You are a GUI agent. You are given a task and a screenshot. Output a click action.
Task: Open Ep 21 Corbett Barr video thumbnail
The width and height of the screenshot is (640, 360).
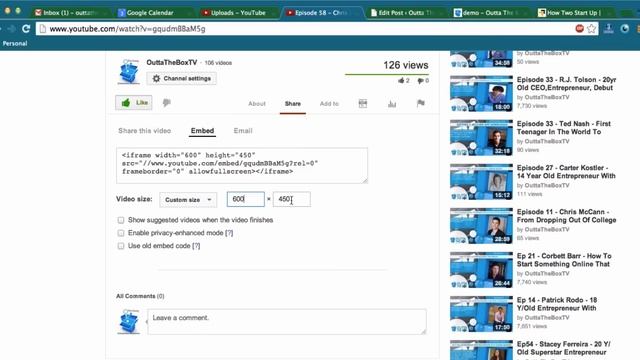tap(481, 270)
